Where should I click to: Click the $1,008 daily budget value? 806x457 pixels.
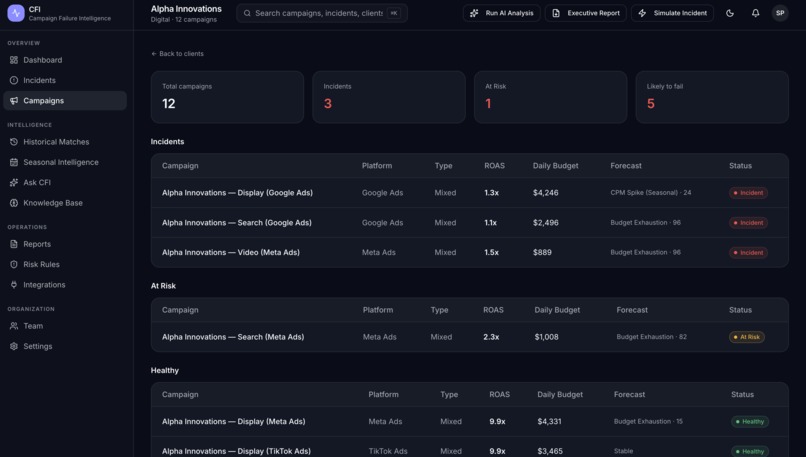point(546,337)
